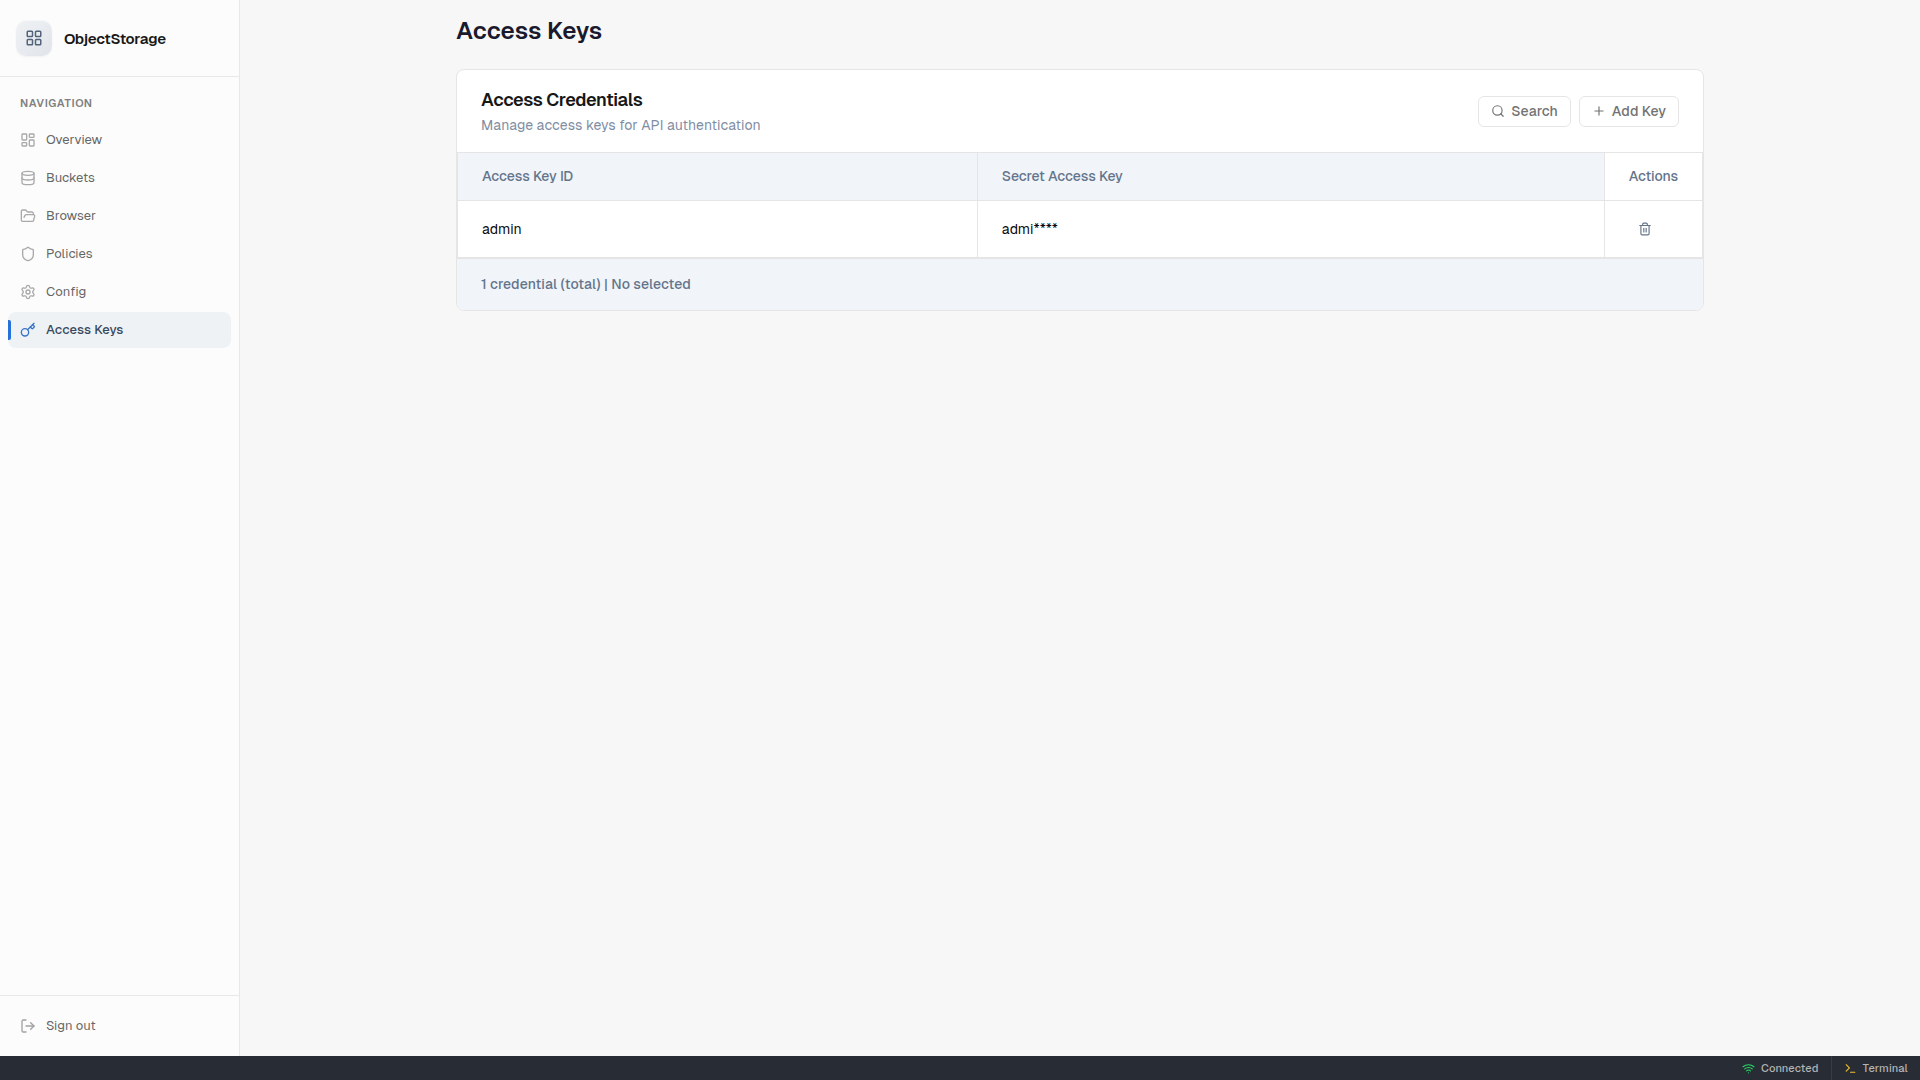Click the Policies shield icon
1920x1080 pixels.
click(x=28, y=254)
